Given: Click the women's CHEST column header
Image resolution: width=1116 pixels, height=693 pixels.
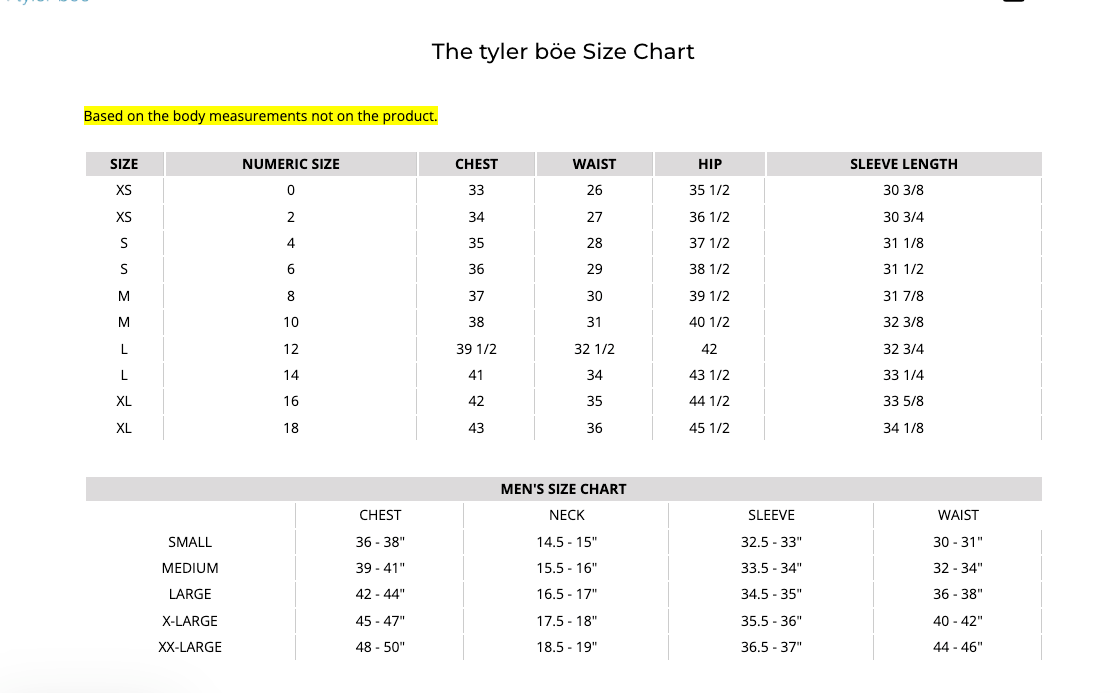Looking at the screenshot, I should [x=476, y=164].
